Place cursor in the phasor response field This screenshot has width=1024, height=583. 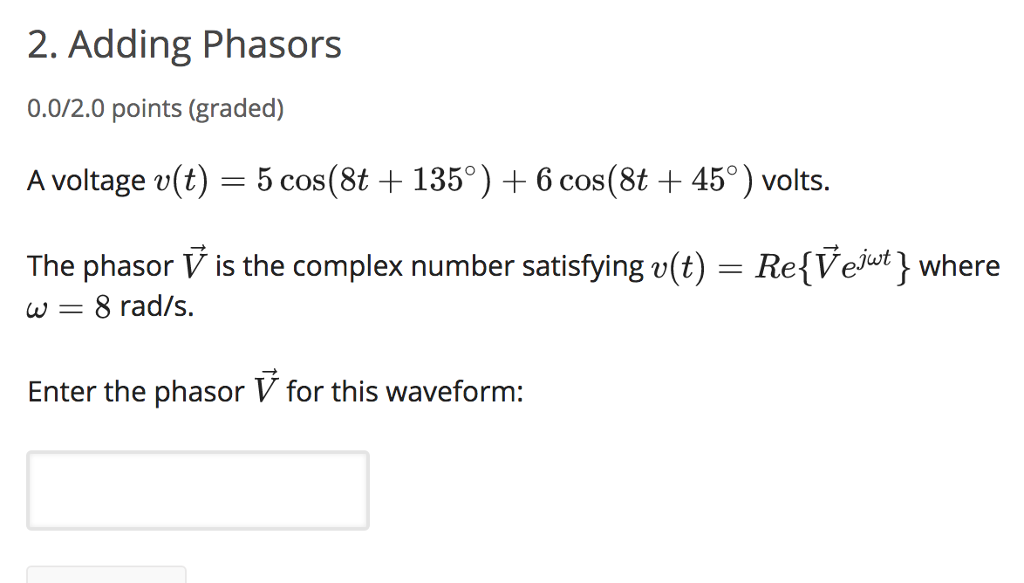point(197,490)
